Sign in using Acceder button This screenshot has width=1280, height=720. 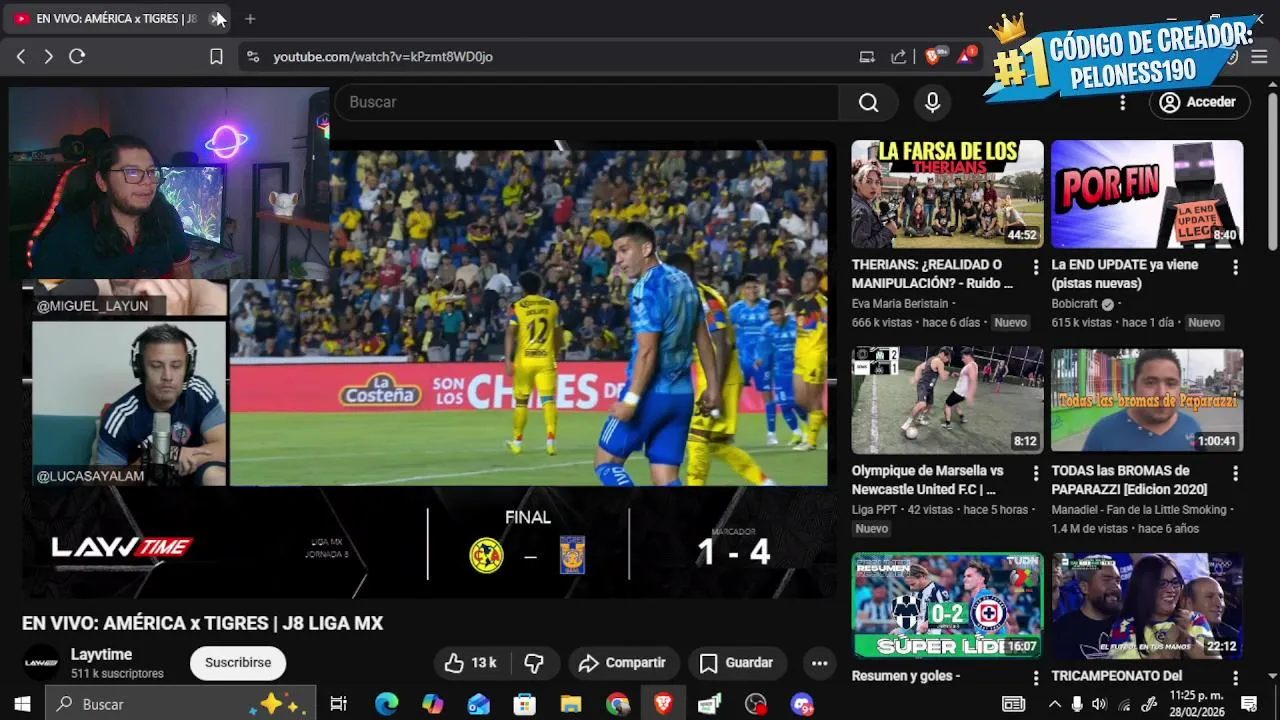pos(1198,102)
